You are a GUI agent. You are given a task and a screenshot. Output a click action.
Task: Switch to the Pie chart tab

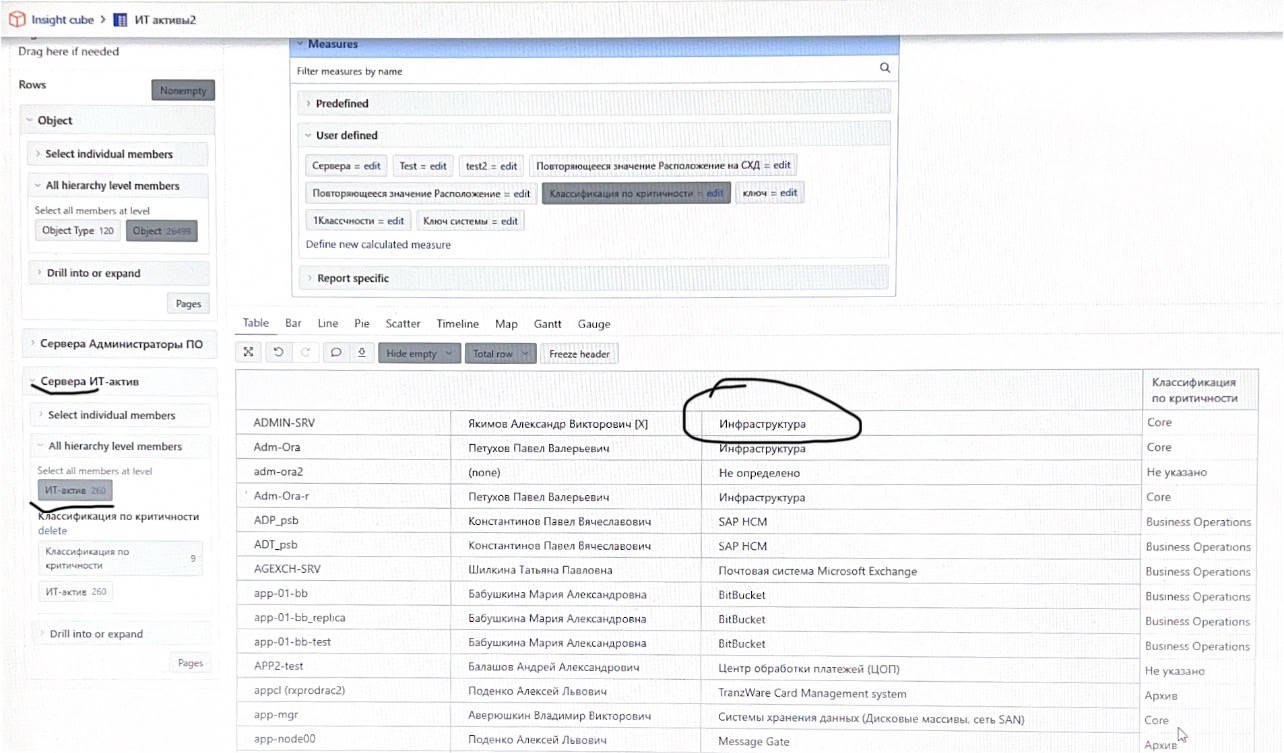tap(362, 324)
